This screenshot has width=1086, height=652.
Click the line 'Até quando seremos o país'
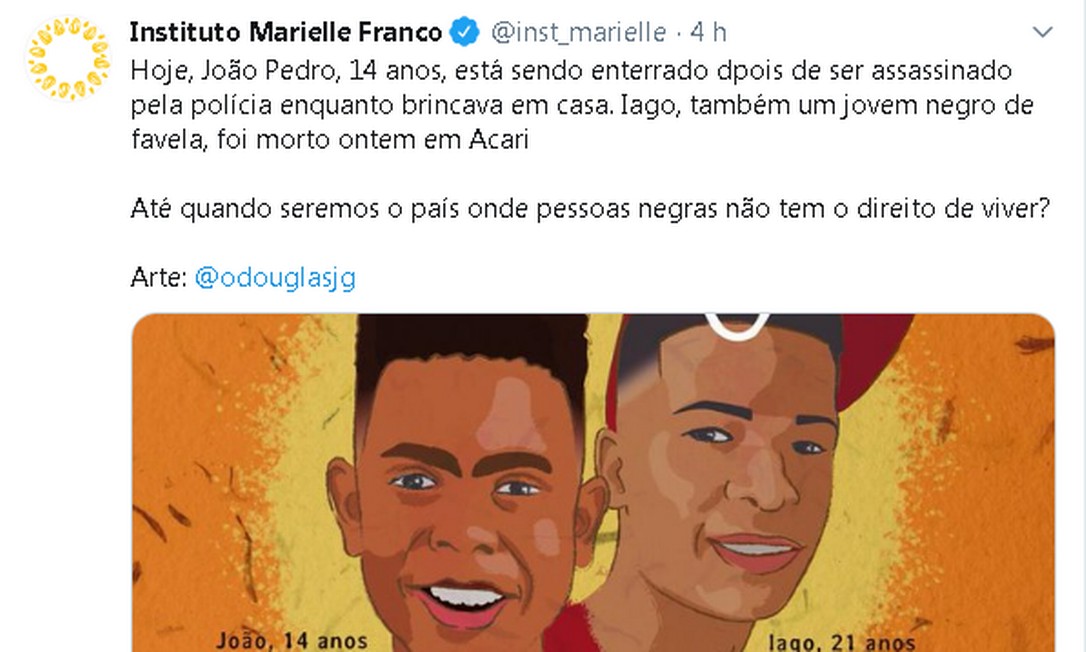(591, 209)
